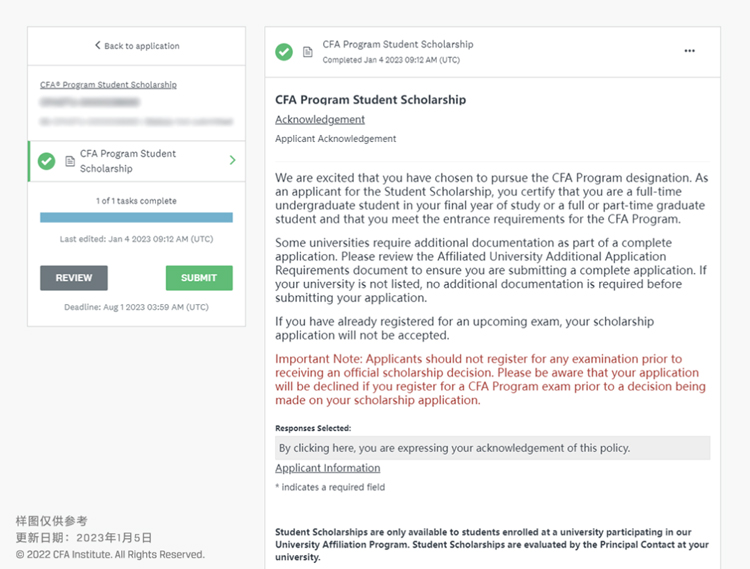Click document icon in main panel header
The width and height of the screenshot is (750, 569).
pos(308,51)
